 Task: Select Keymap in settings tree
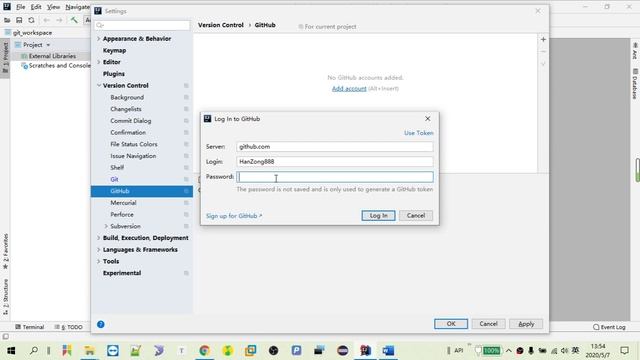[x=114, y=51]
